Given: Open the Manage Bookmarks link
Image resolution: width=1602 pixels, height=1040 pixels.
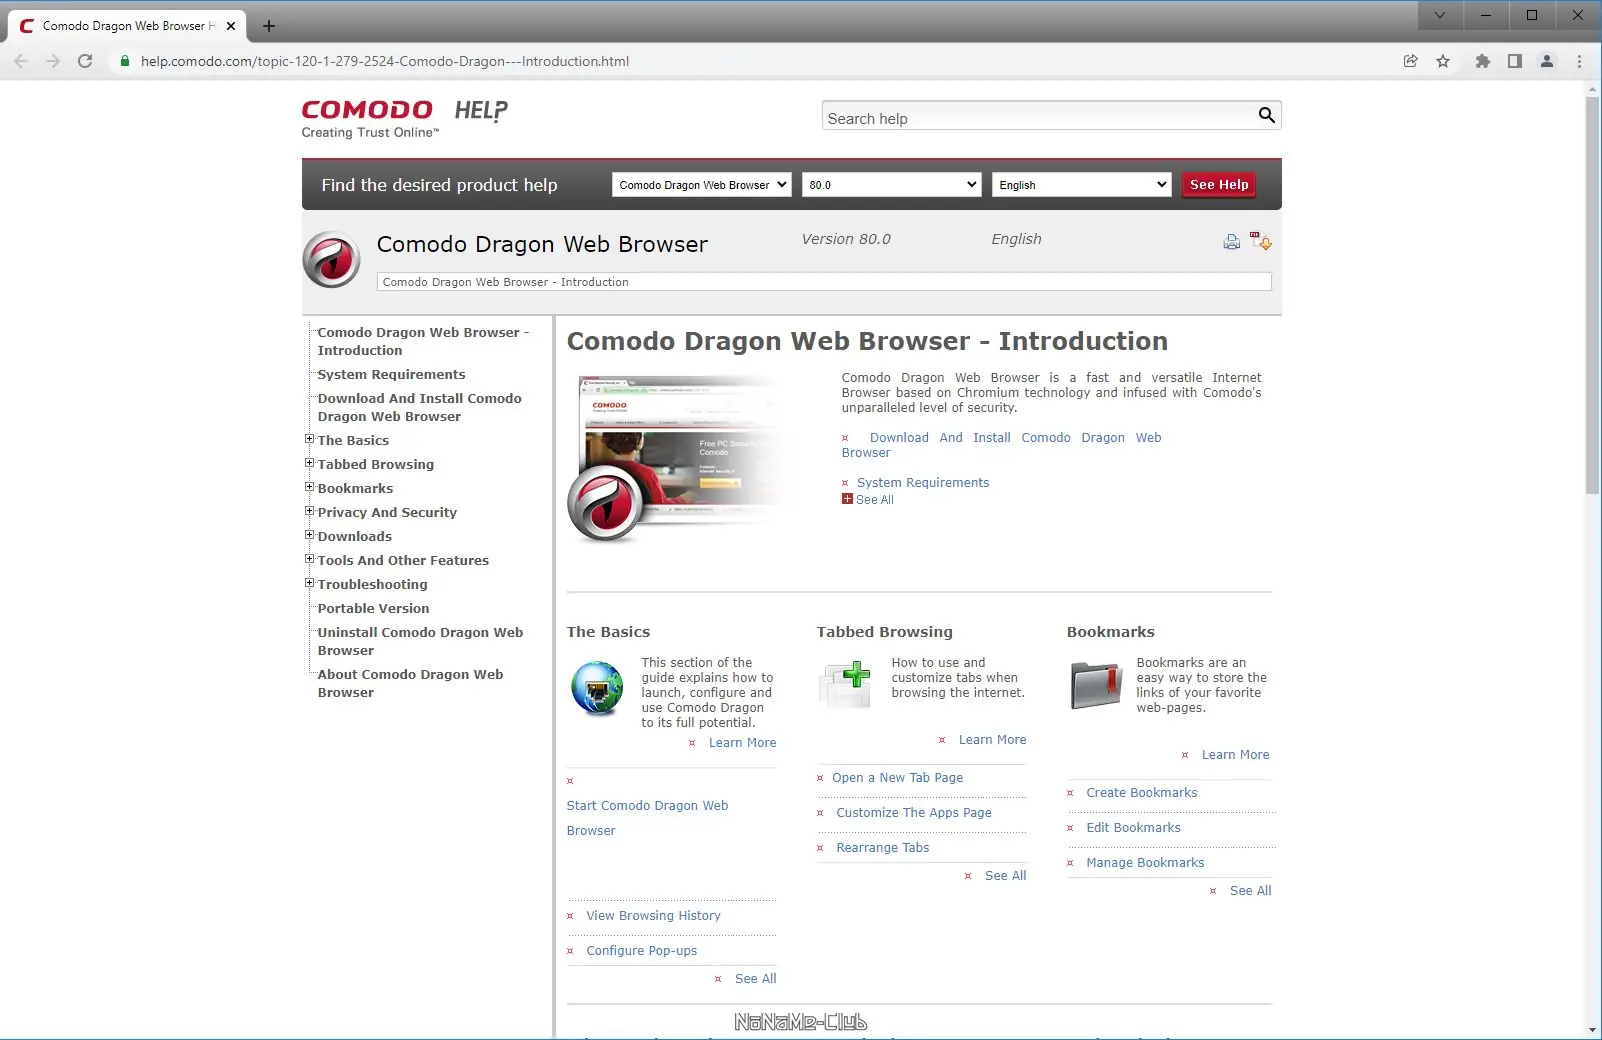Looking at the screenshot, I should (x=1145, y=863).
